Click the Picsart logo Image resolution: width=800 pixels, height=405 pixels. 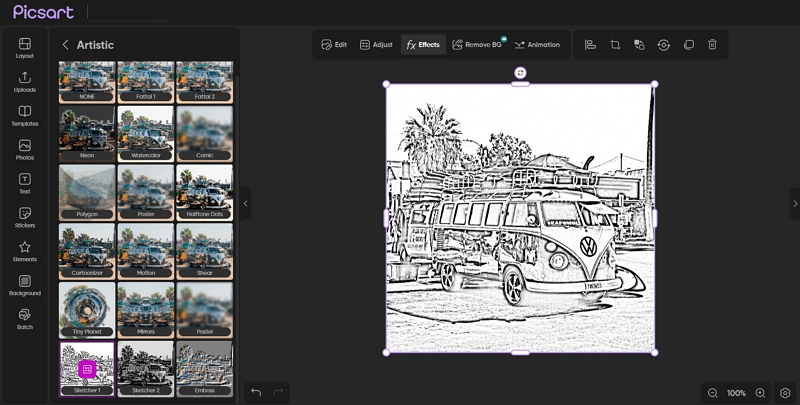(x=43, y=12)
